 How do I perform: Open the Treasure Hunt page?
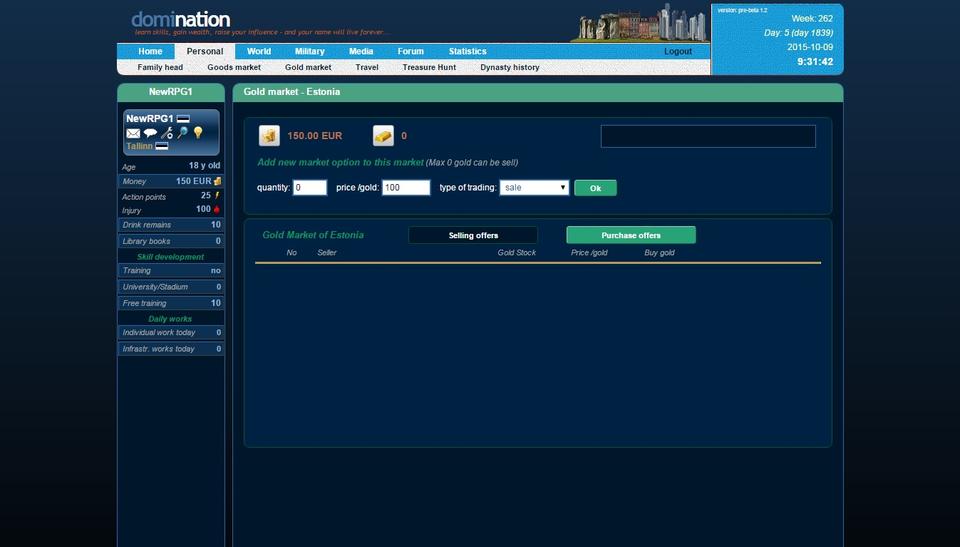[428, 68]
